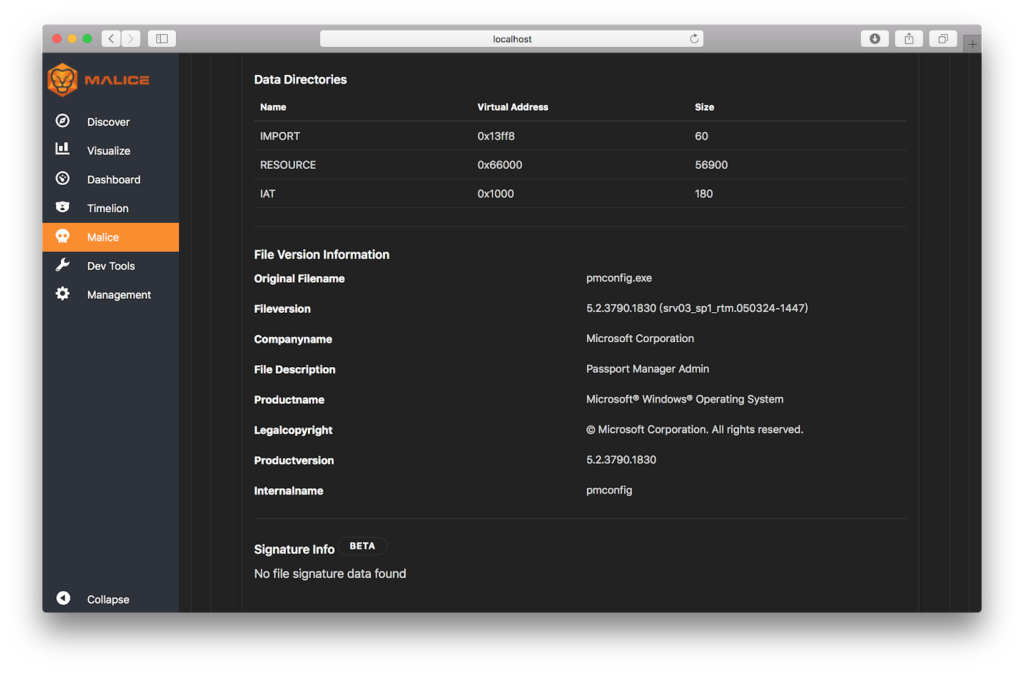Click the 0x66000 virtual address value
This screenshot has width=1024, height=673.
coord(500,164)
